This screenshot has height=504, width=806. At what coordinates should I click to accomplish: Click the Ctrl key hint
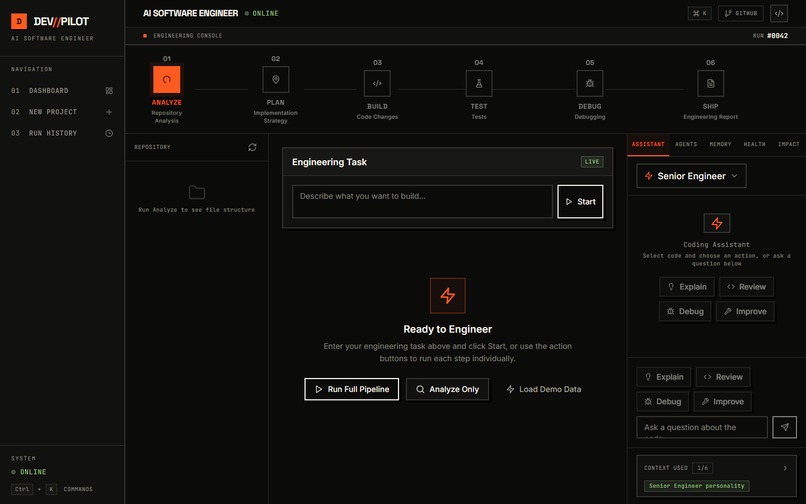pos(22,489)
